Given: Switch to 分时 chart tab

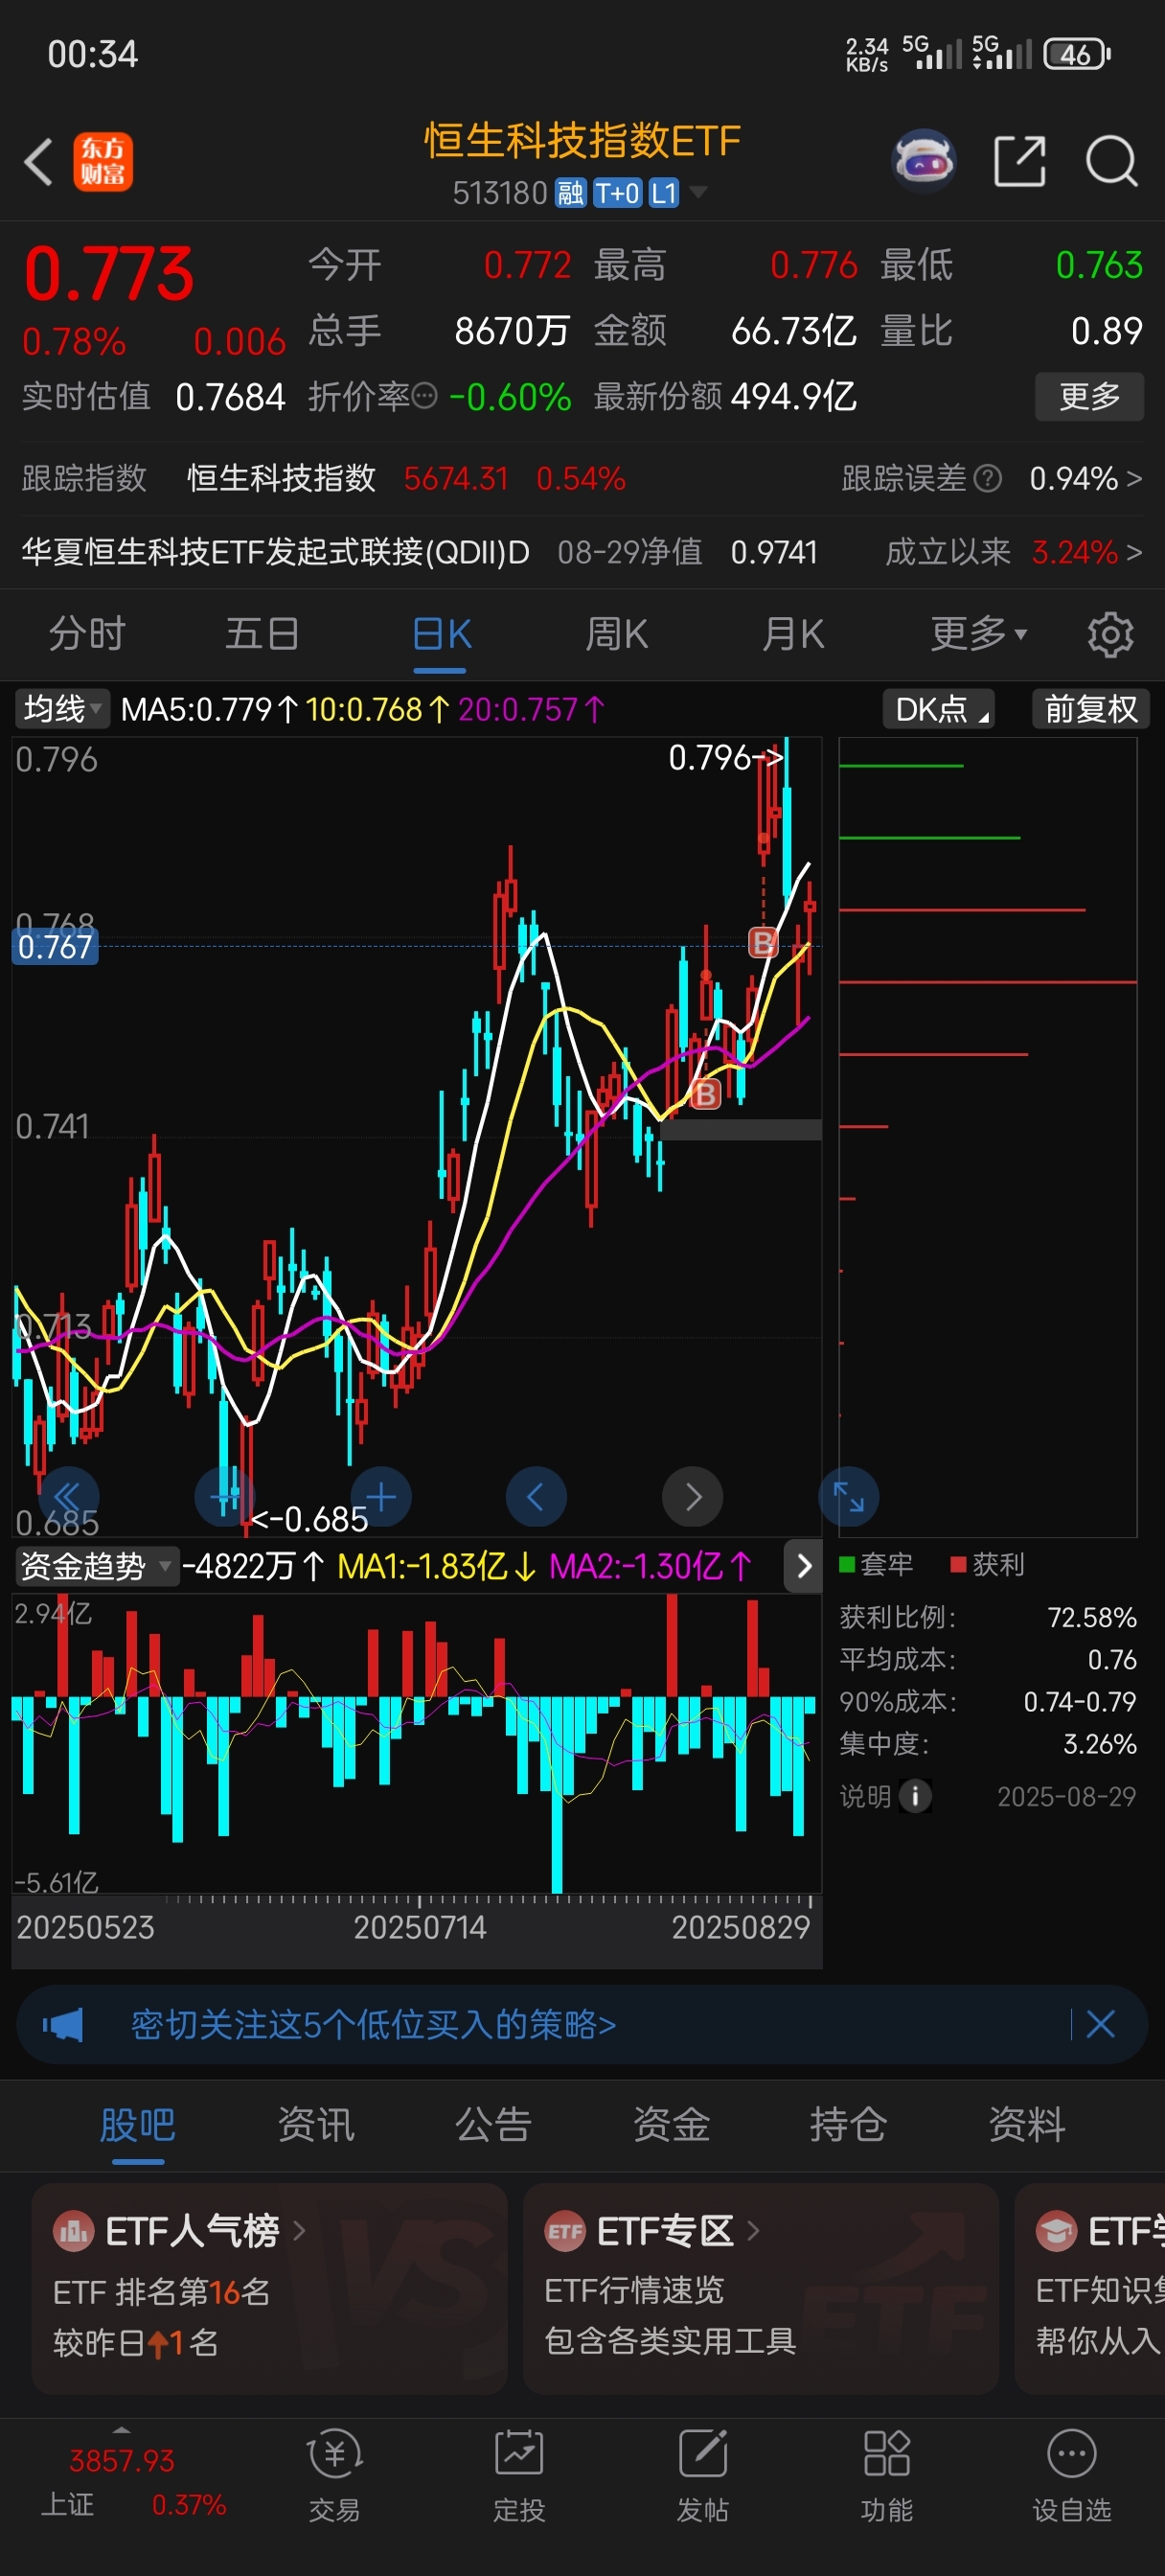Looking at the screenshot, I should pyautogui.click(x=87, y=634).
